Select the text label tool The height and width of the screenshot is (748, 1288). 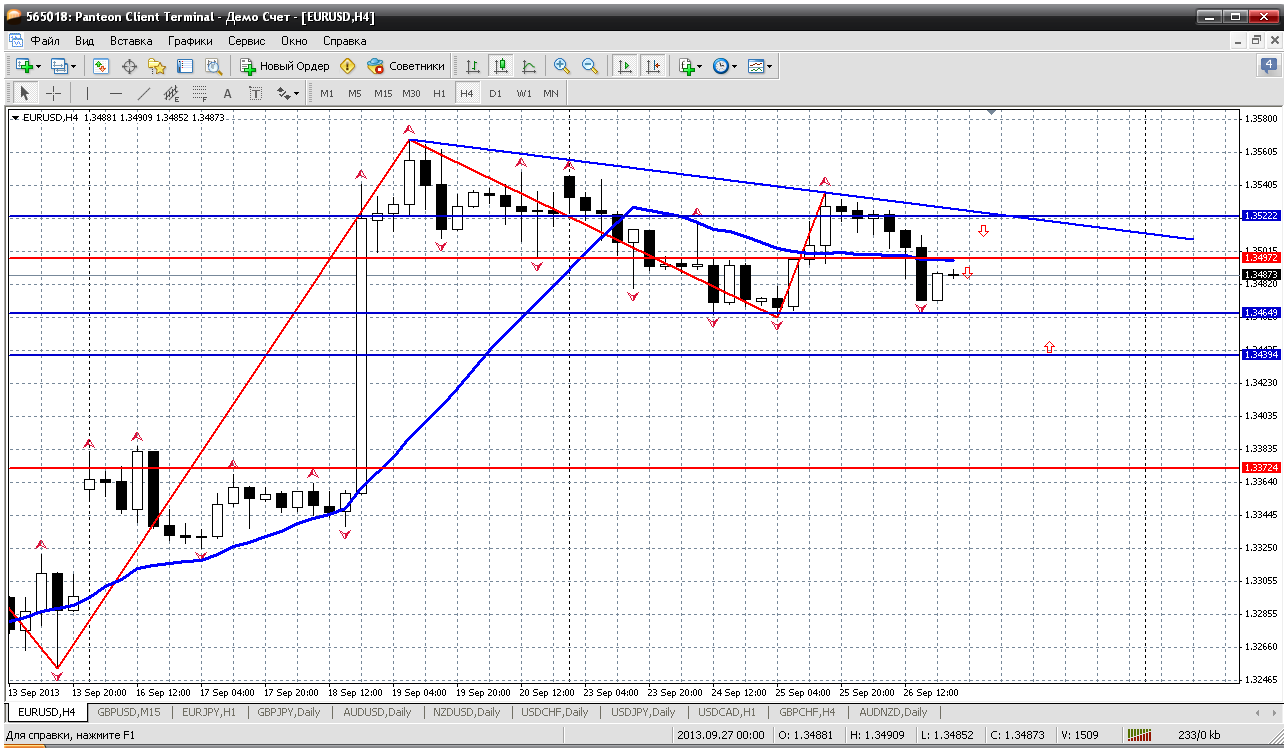(255, 93)
